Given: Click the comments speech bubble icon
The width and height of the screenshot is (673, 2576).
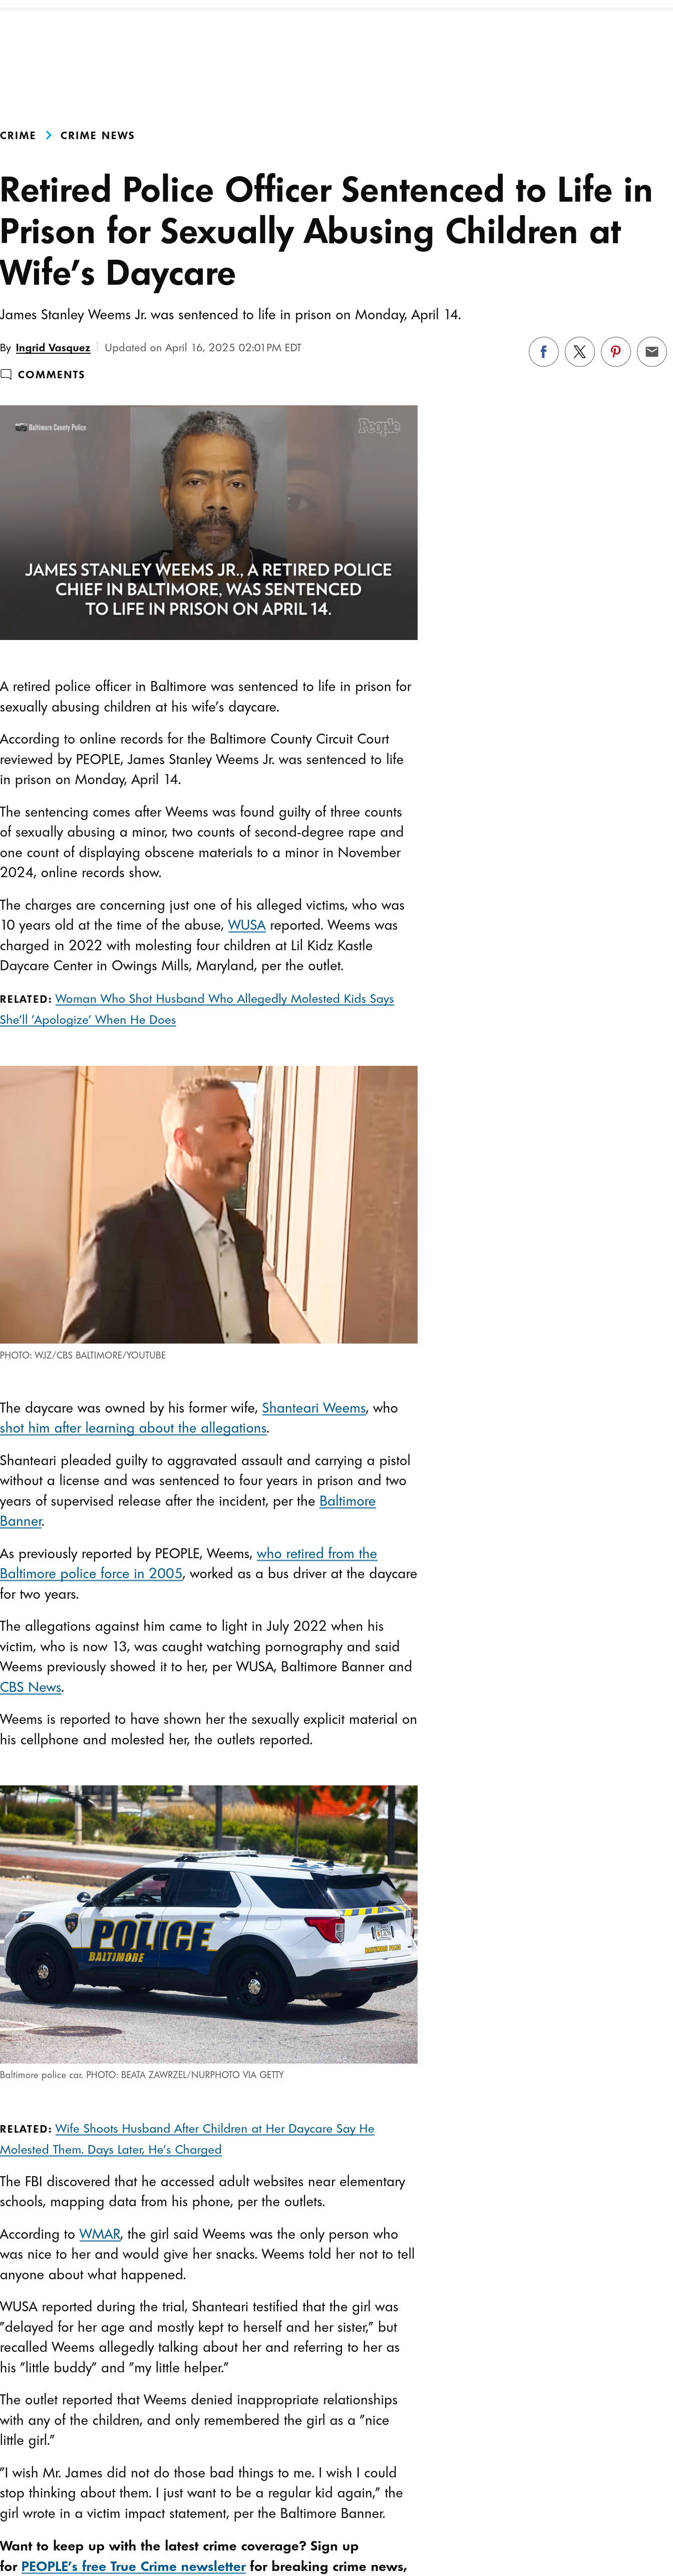Looking at the screenshot, I should click(x=6, y=374).
